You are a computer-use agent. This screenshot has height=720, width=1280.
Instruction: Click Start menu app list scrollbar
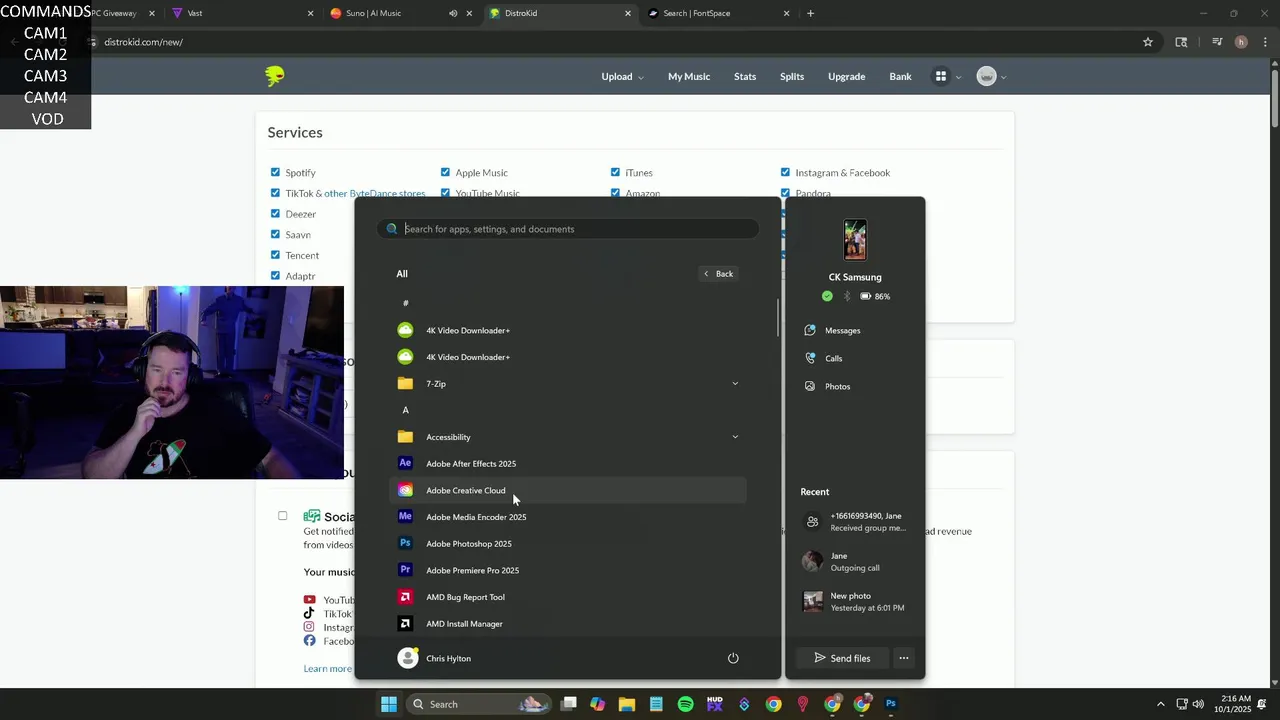tap(777, 317)
